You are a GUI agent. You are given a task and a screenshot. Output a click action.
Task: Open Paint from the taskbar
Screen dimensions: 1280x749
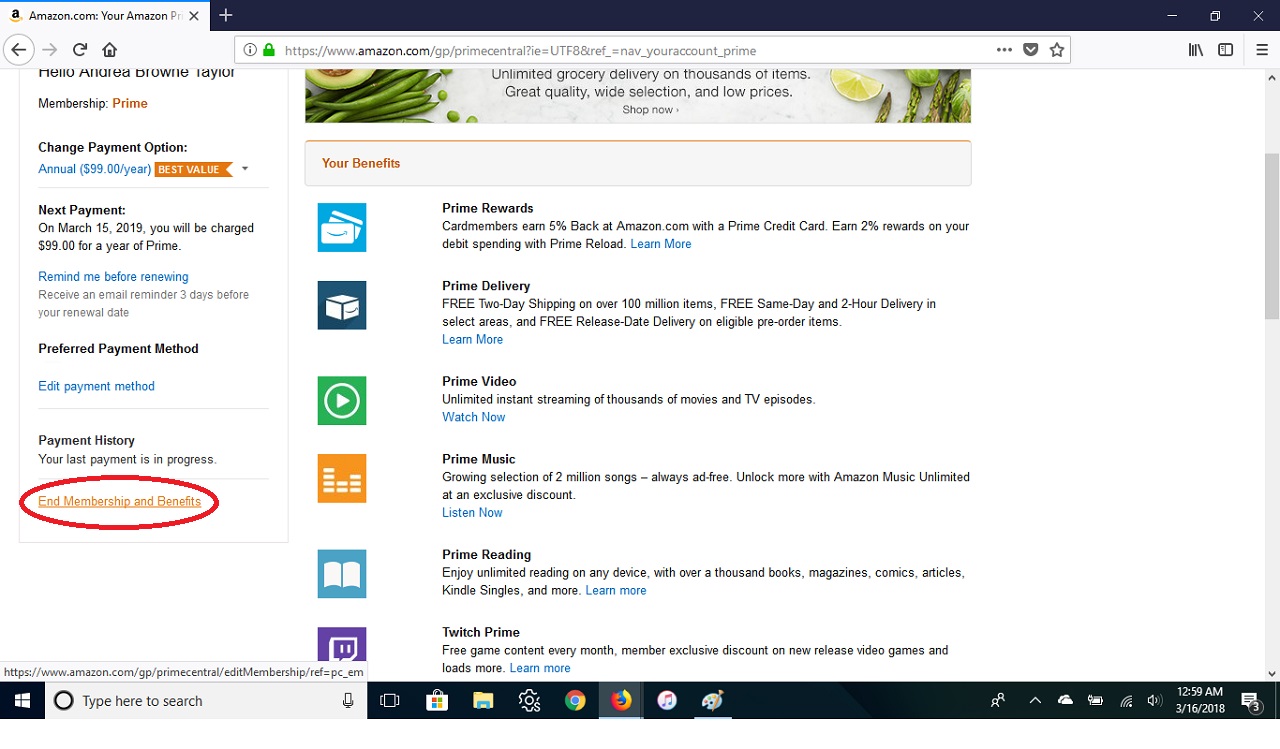pyautogui.click(x=713, y=701)
